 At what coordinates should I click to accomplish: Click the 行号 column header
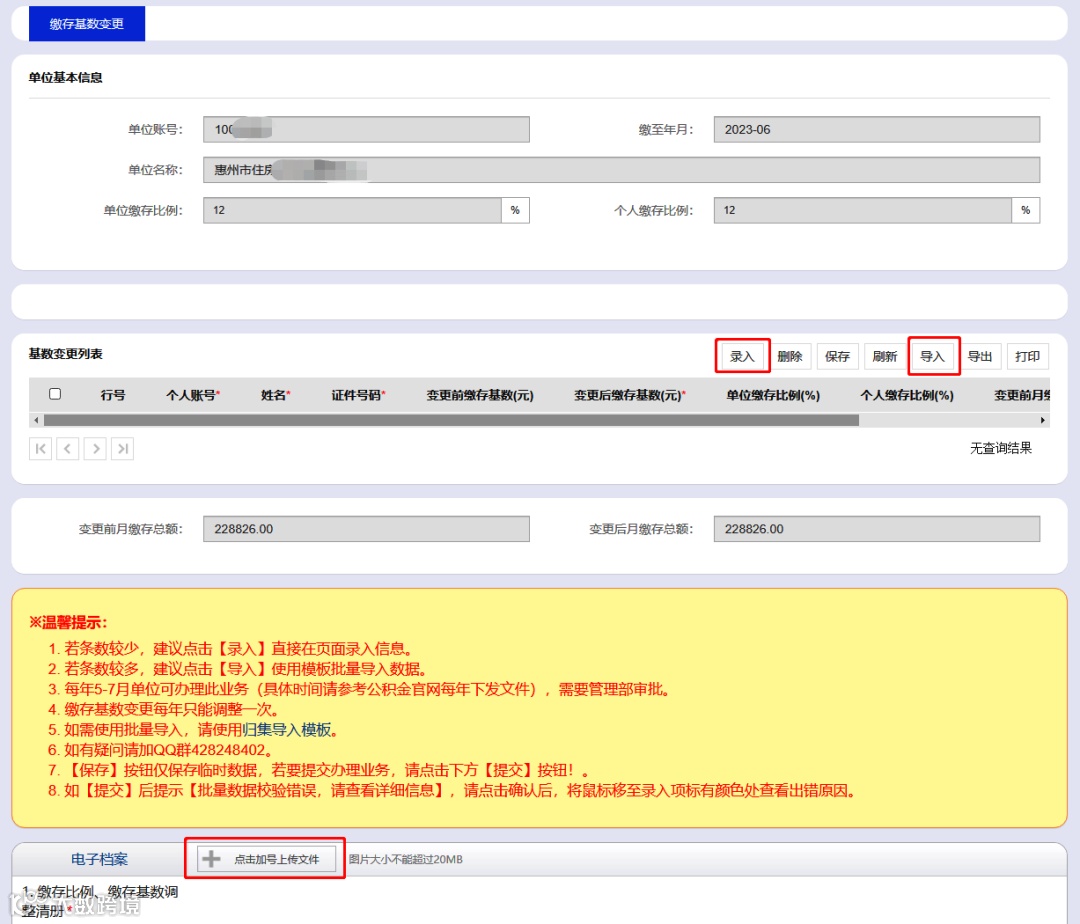113,395
